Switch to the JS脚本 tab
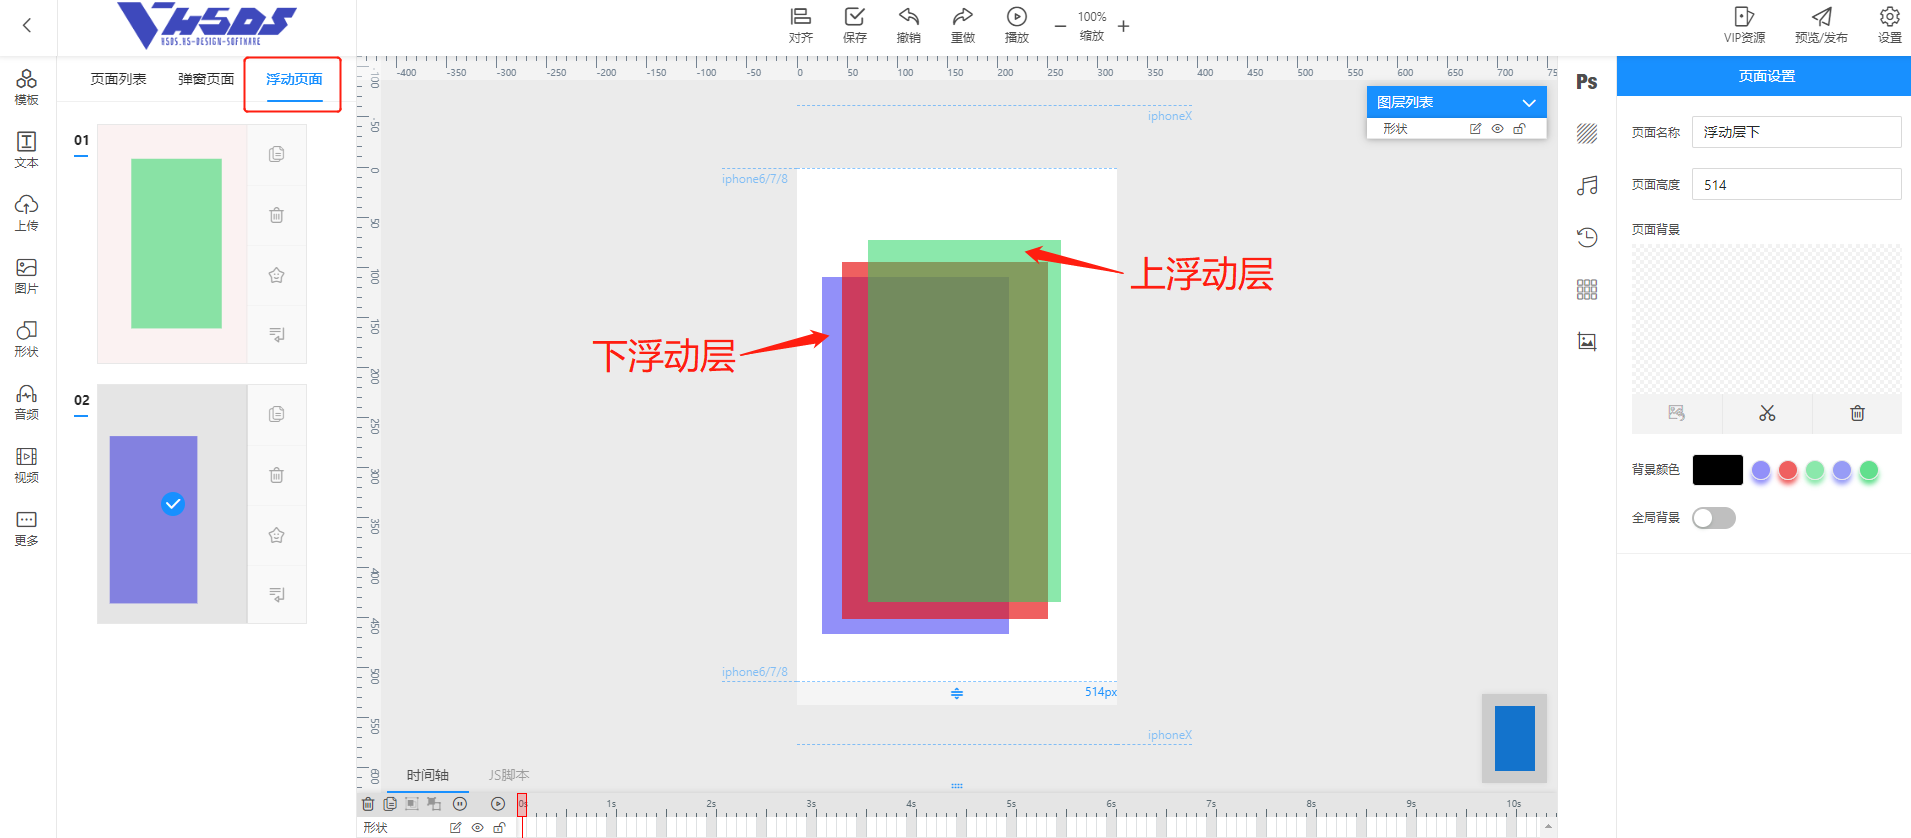The height and width of the screenshot is (838, 1911). (x=508, y=775)
